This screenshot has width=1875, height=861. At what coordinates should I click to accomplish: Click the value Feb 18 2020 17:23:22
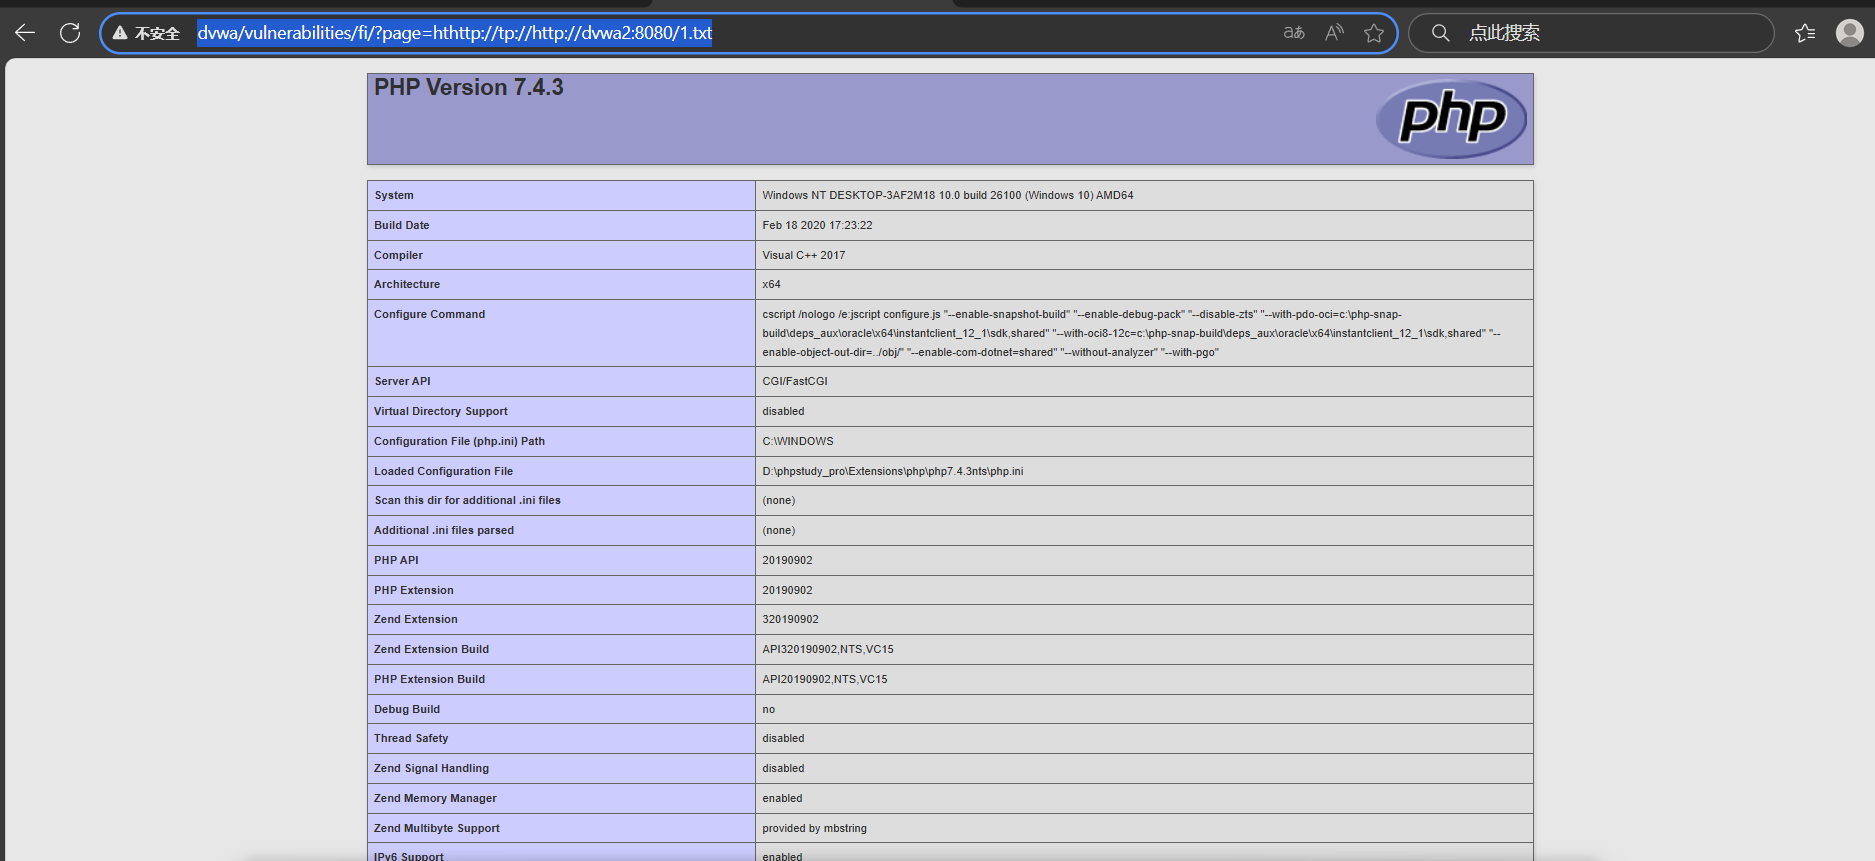click(x=817, y=226)
